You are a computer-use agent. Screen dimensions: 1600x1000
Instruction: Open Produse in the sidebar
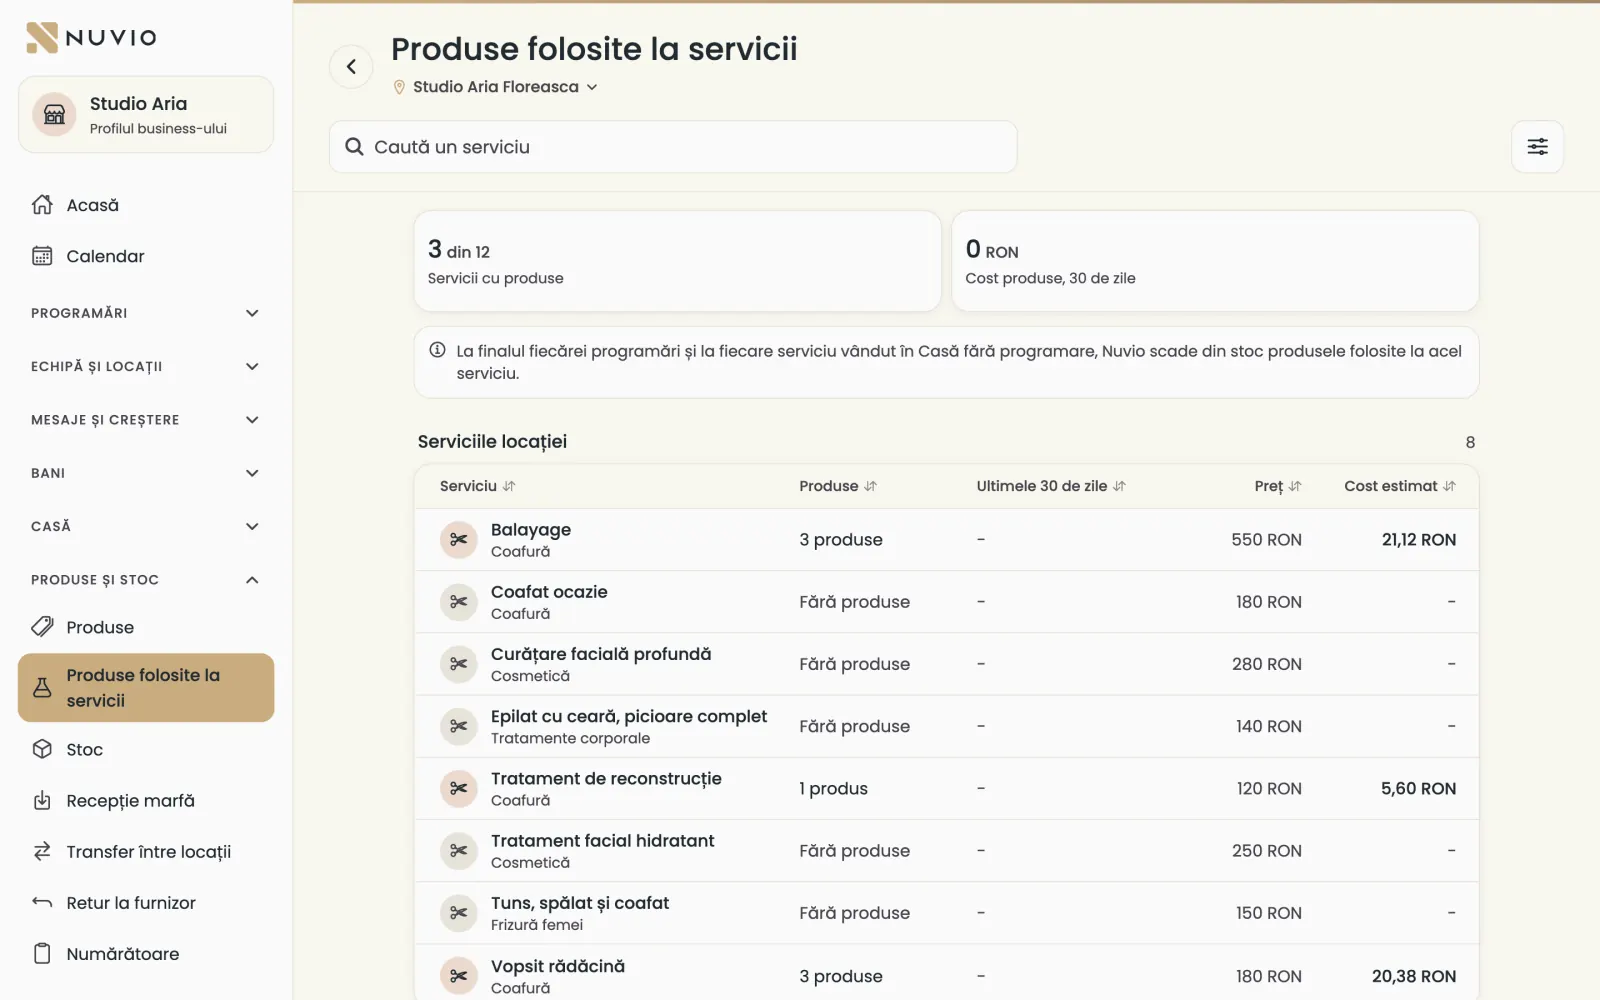(x=146, y=627)
